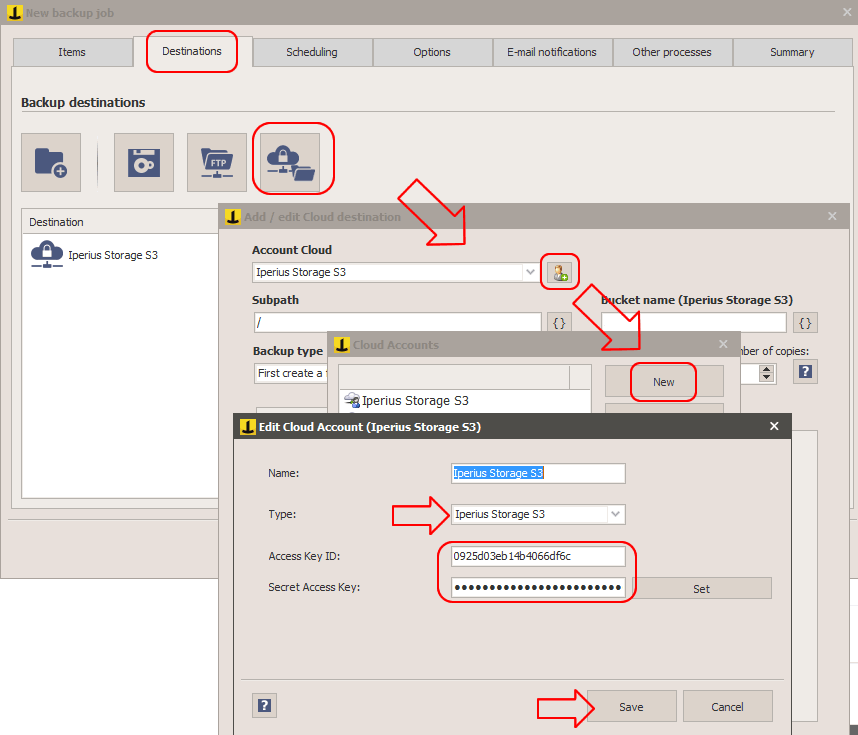Click the help icon in Edit Cloud Account dialog

pyautogui.click(x=264, y=705)
